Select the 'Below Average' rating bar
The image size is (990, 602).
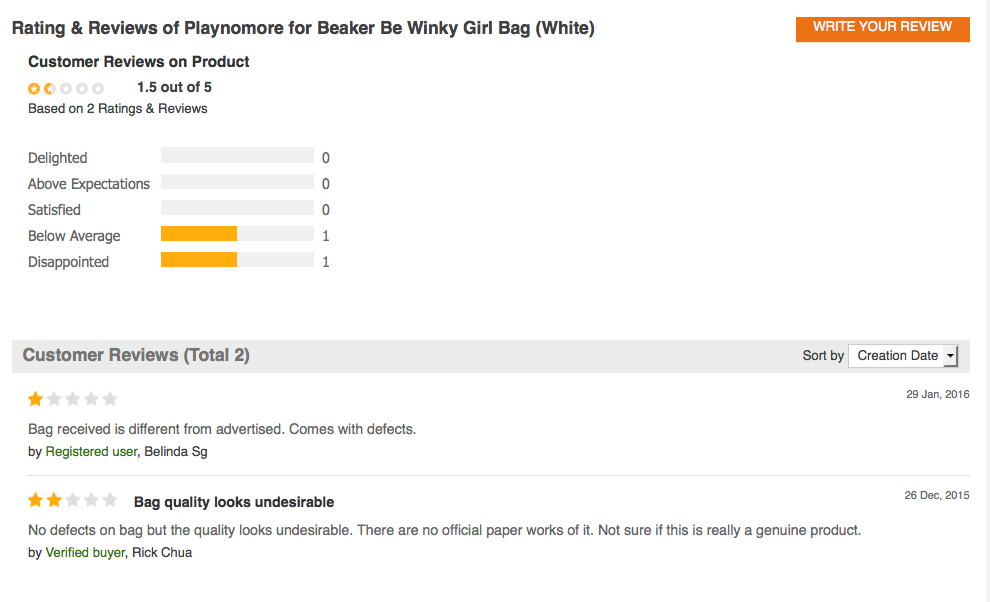point(238,235)
